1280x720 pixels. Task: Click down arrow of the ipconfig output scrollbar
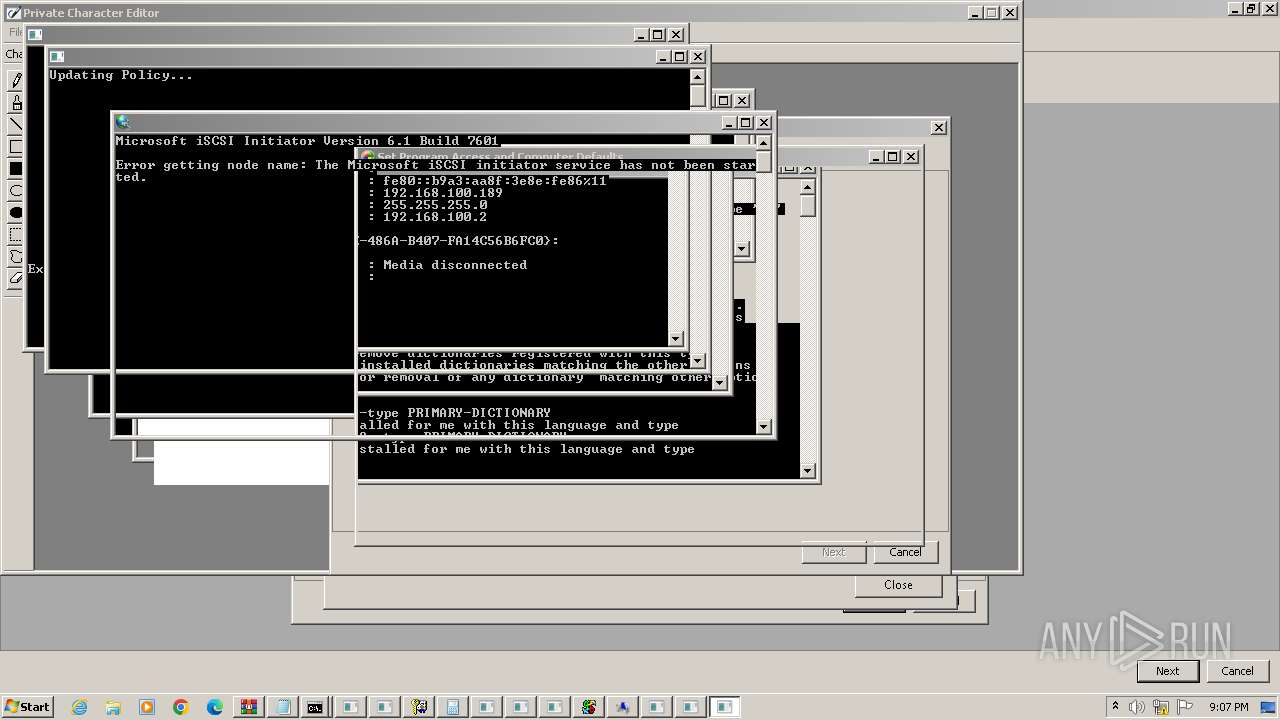click(x=675, y=339)
